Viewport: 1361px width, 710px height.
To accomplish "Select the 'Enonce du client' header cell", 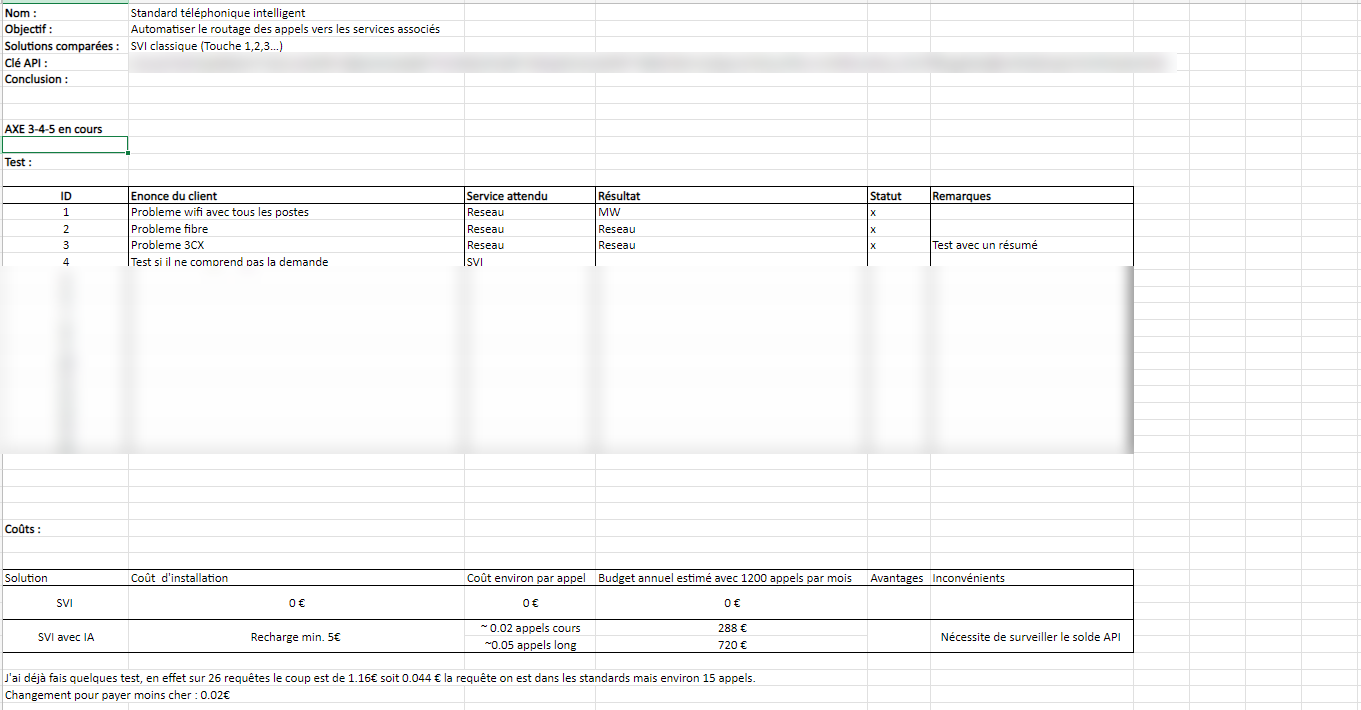I will coord(296,196).
